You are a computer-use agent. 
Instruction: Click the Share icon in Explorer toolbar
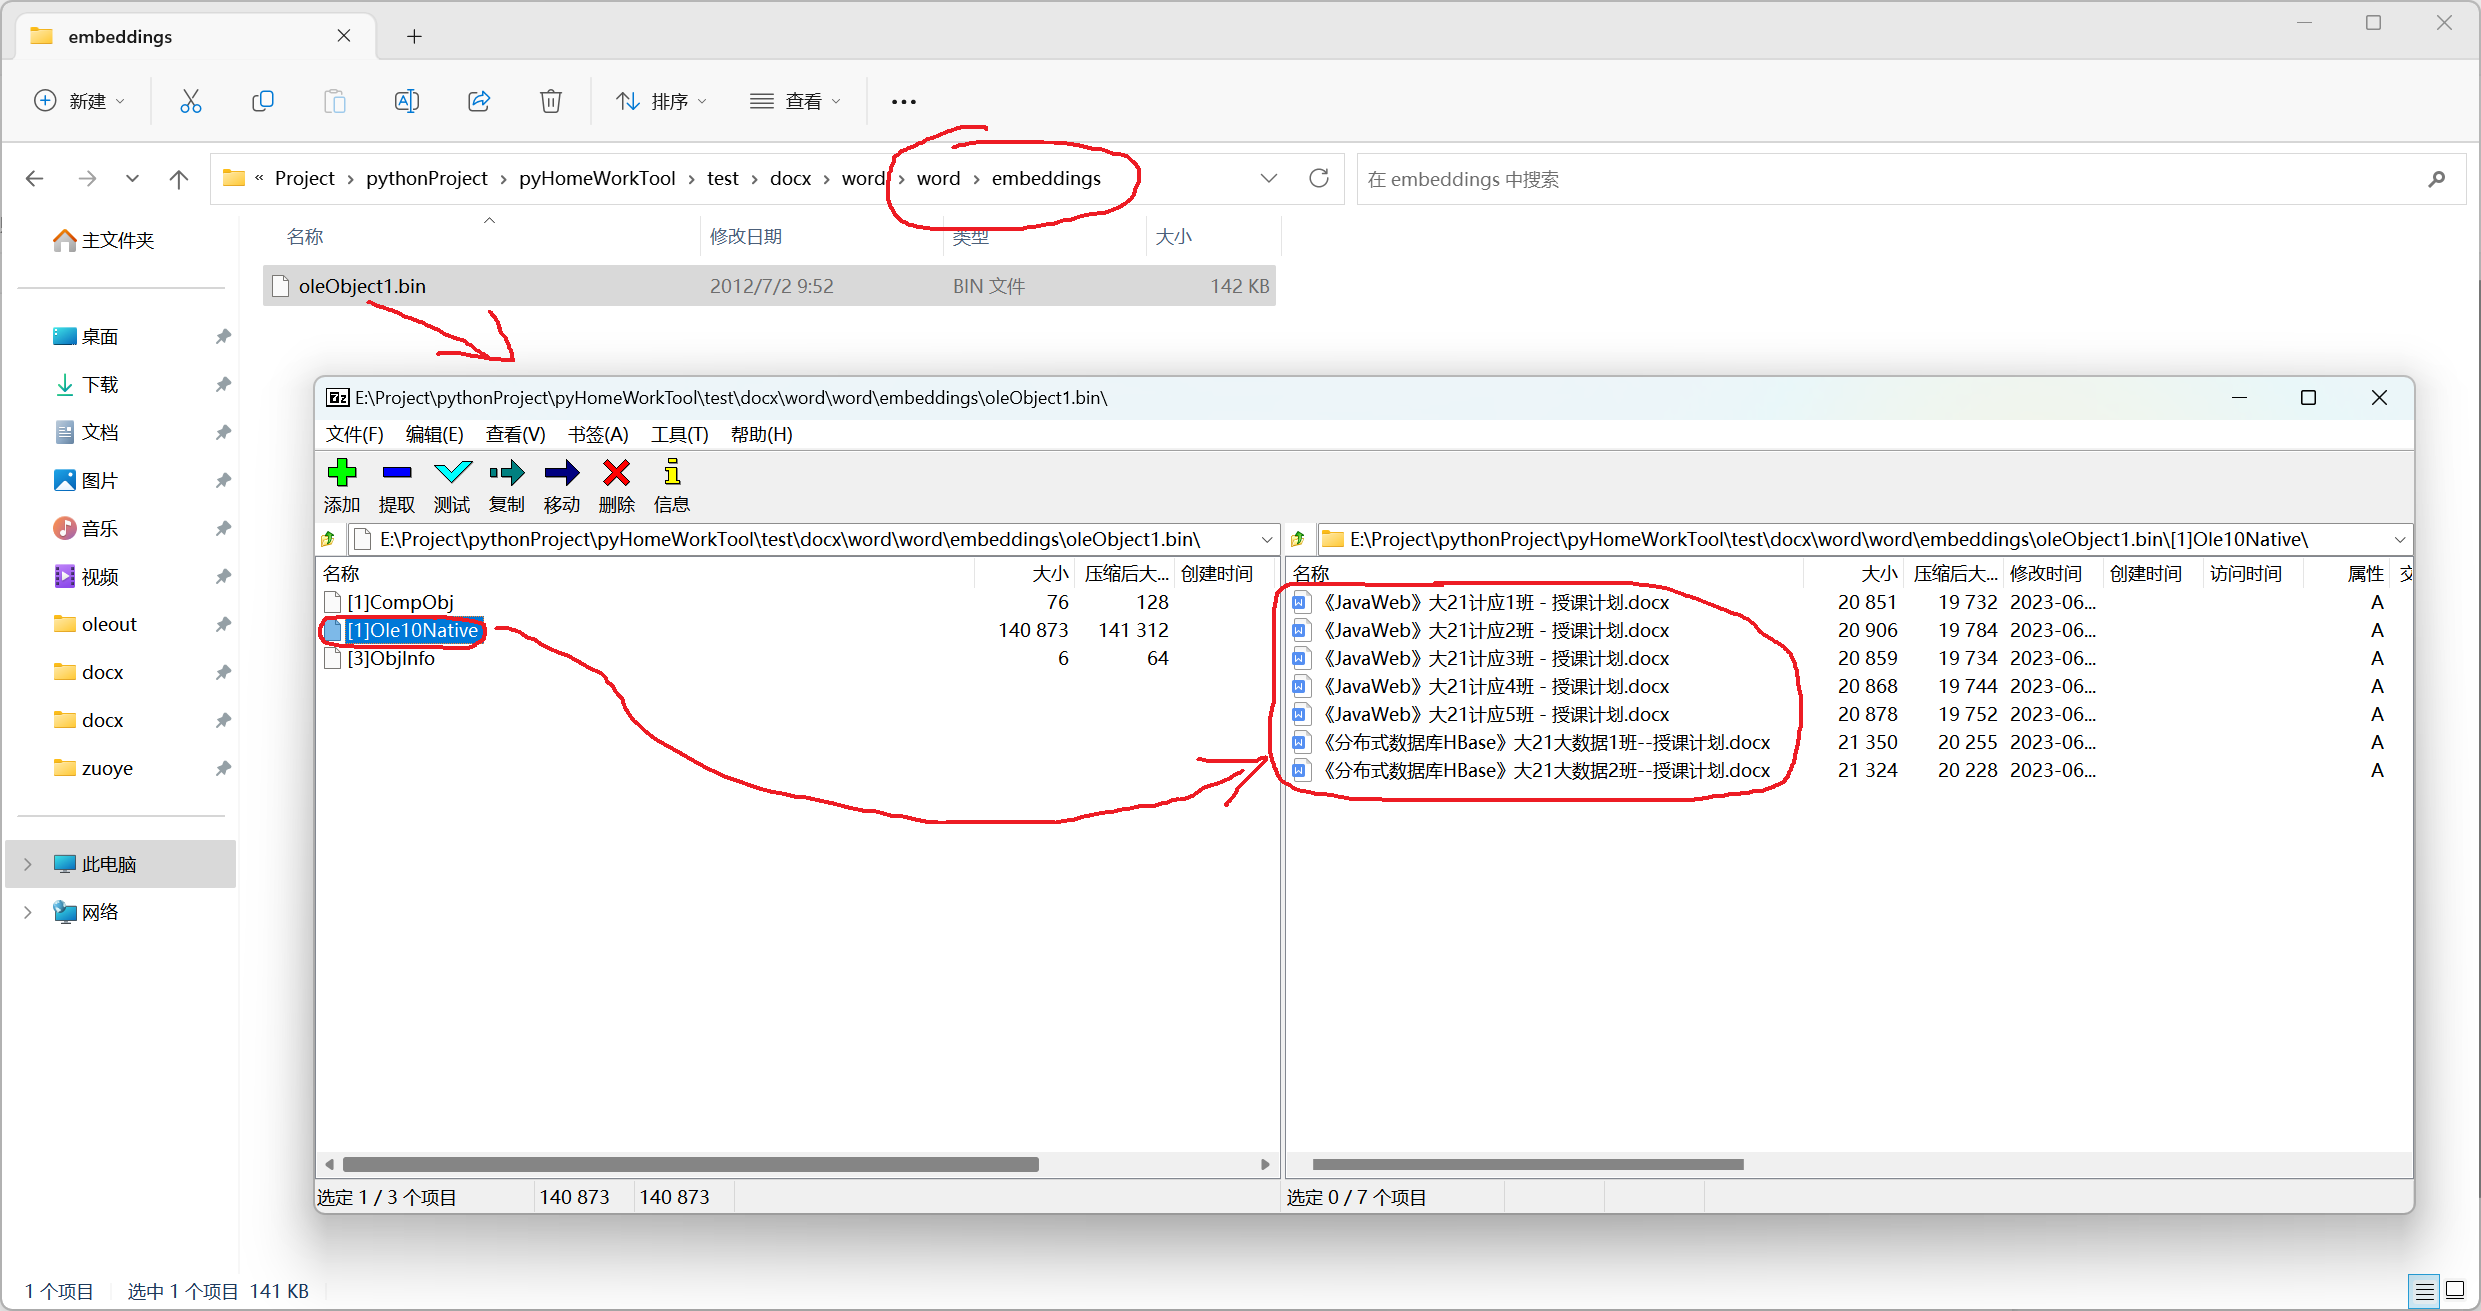pyautogui.click(x=479, y=101)
